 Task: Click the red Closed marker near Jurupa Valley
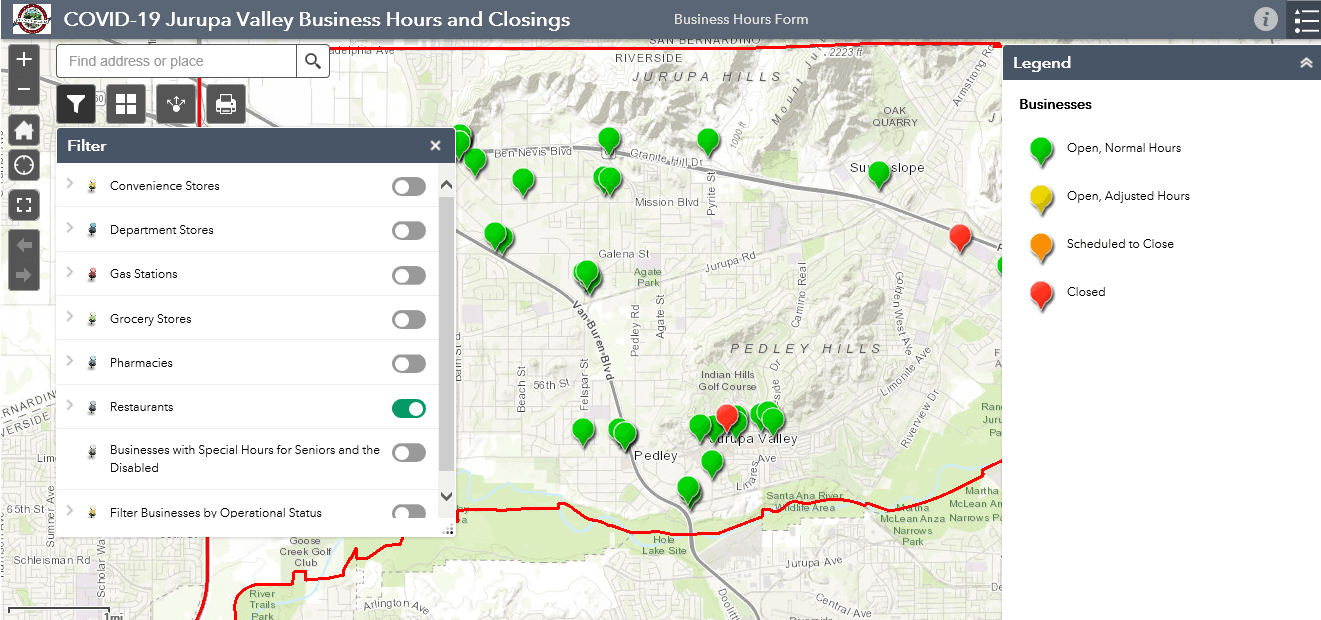[x=727, y=416]
